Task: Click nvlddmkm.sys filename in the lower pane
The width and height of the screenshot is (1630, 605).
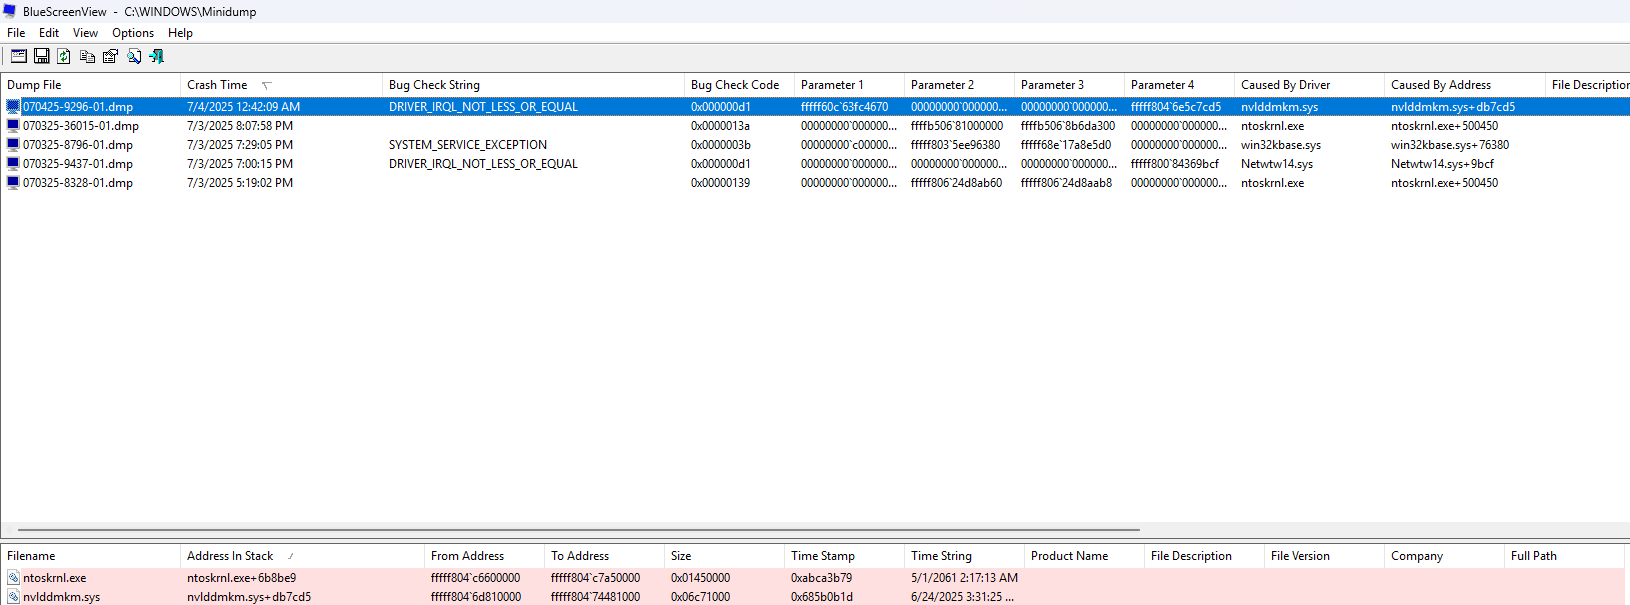Action: click(62, 597)
